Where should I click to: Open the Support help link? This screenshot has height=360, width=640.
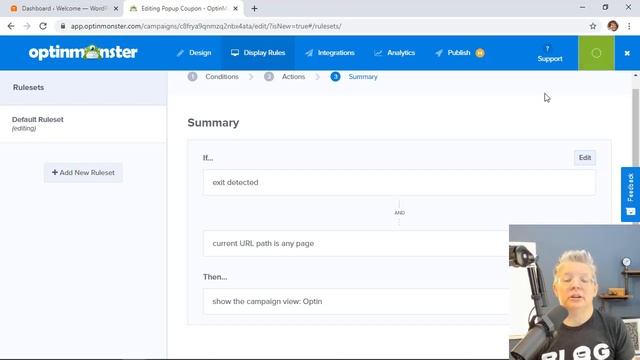[x=549, y=53]
